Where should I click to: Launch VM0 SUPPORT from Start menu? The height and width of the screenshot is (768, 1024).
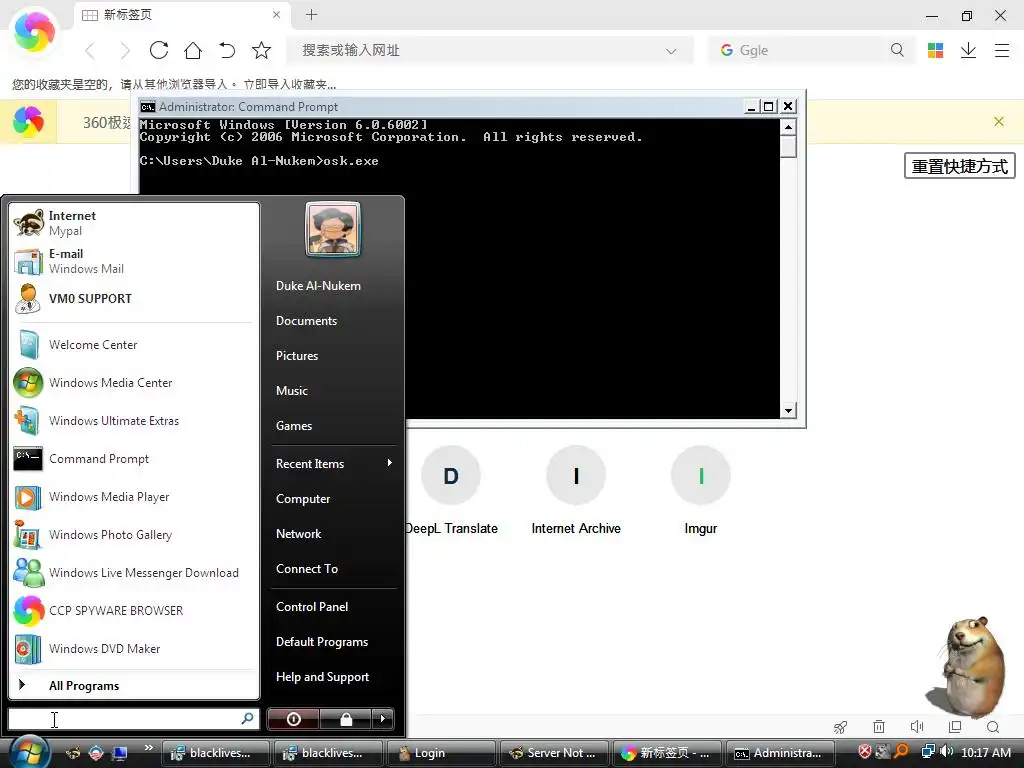[134, 298]
